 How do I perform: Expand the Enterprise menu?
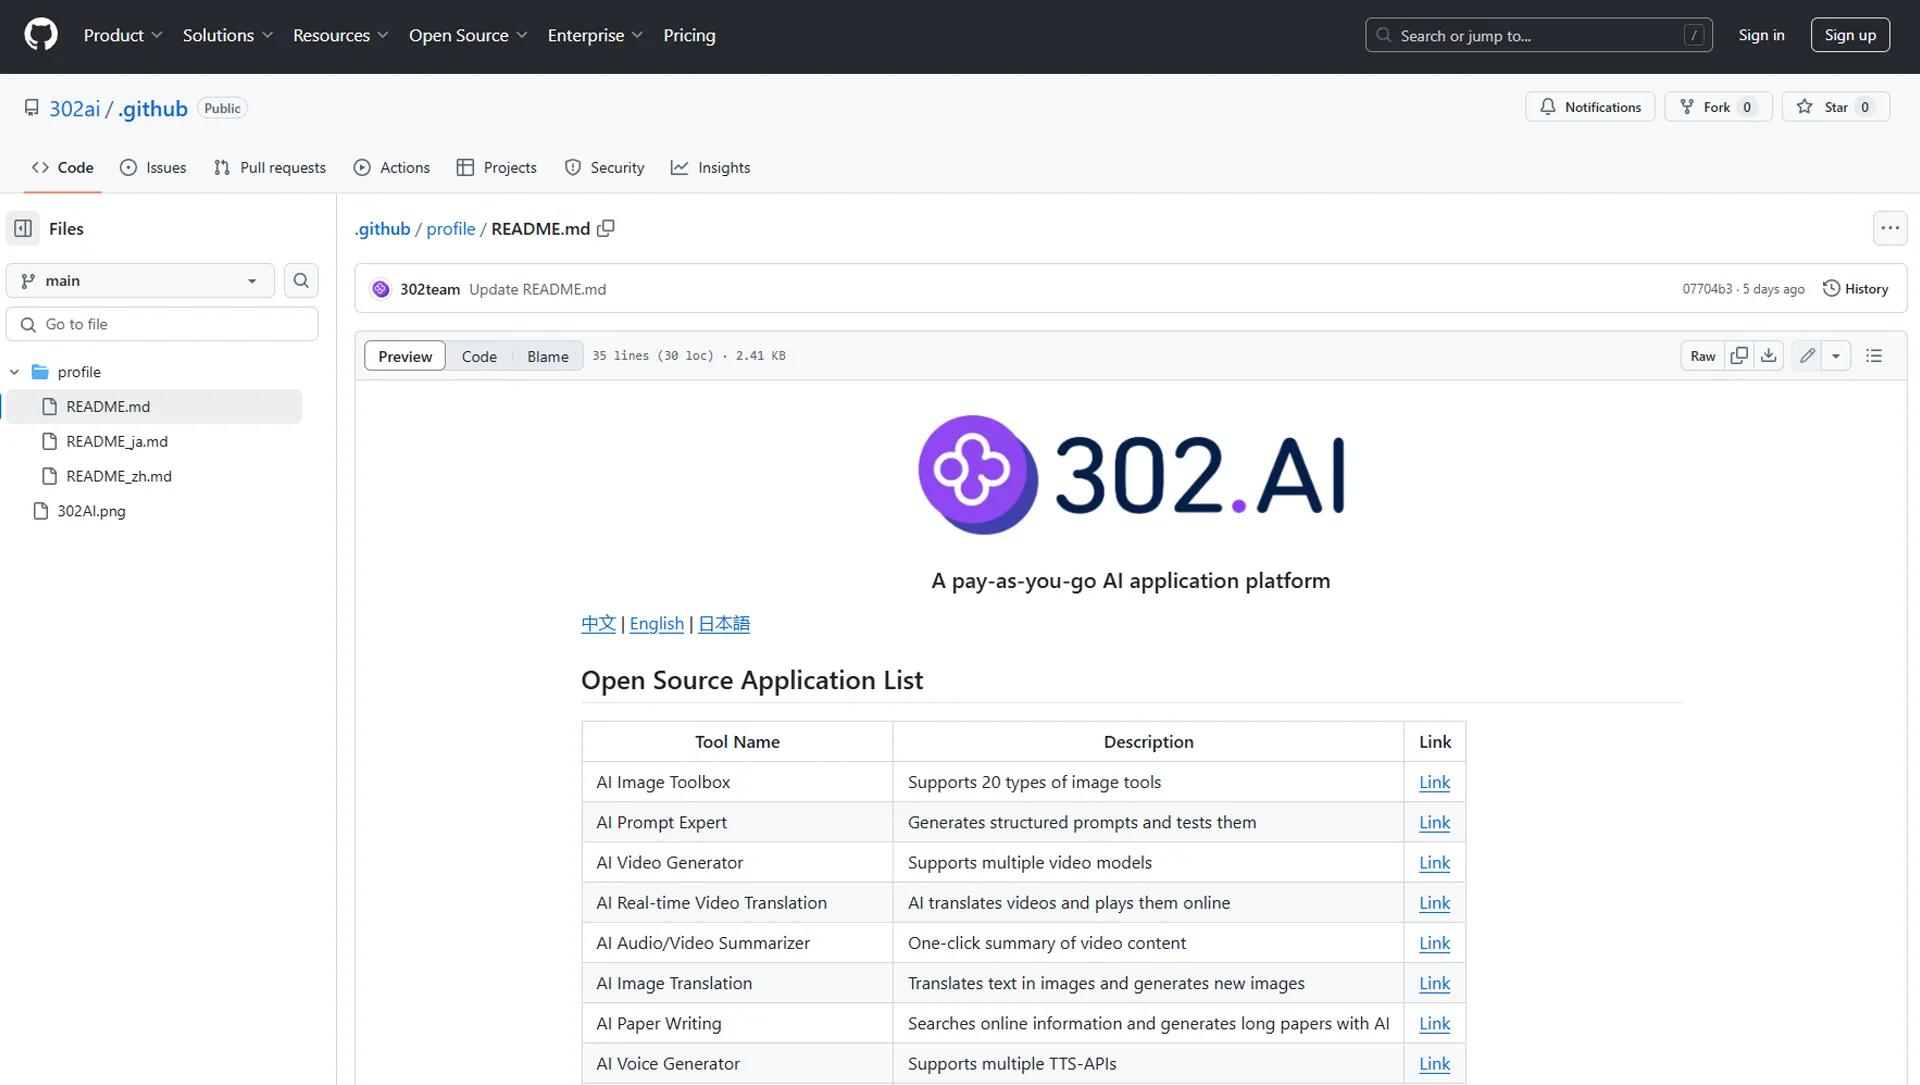tap(595, 35)
